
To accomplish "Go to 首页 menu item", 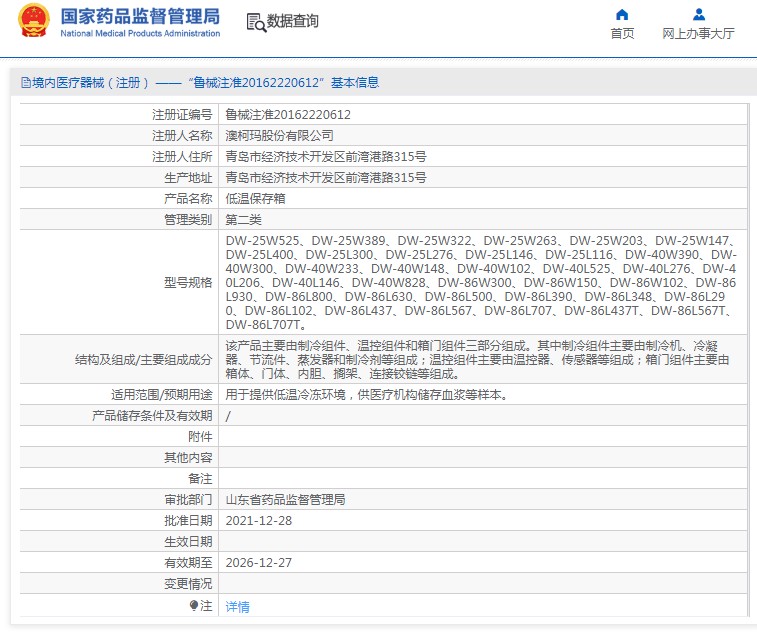I will coord(622,33).
